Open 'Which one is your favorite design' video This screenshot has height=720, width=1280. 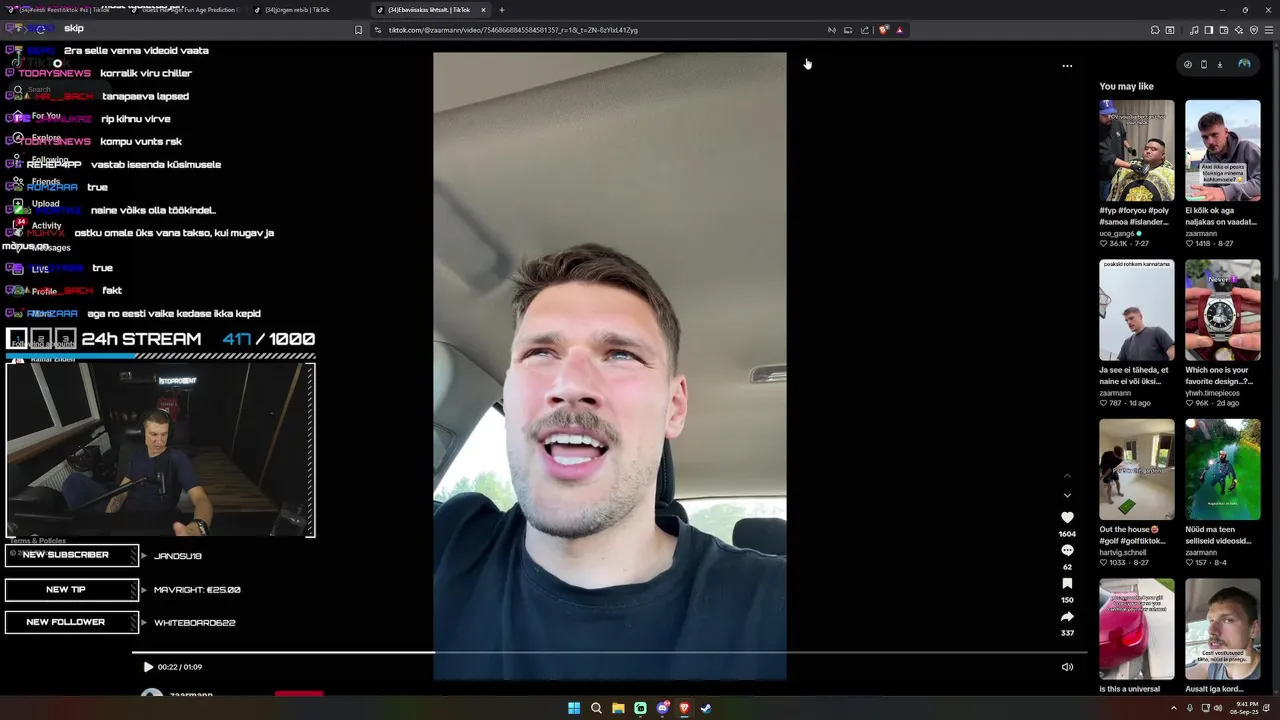click(1223, 310)
